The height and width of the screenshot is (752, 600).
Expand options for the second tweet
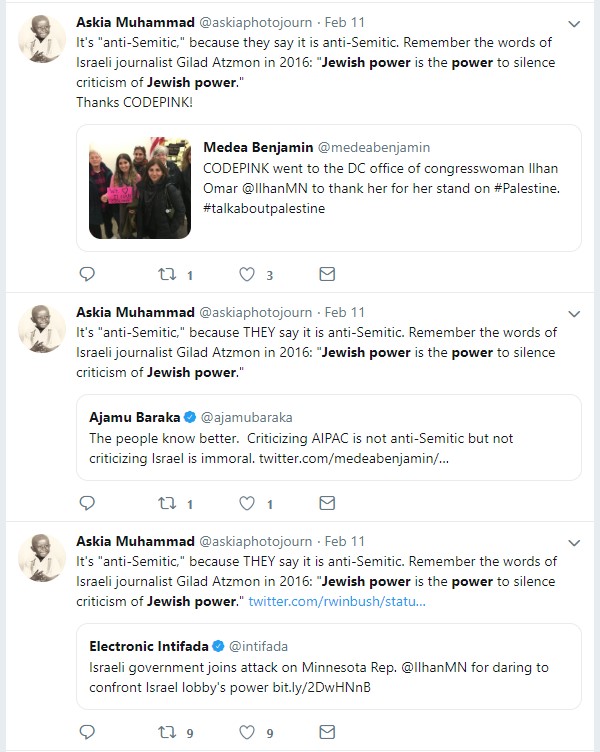pyautogui.click(x=574, y=314)
